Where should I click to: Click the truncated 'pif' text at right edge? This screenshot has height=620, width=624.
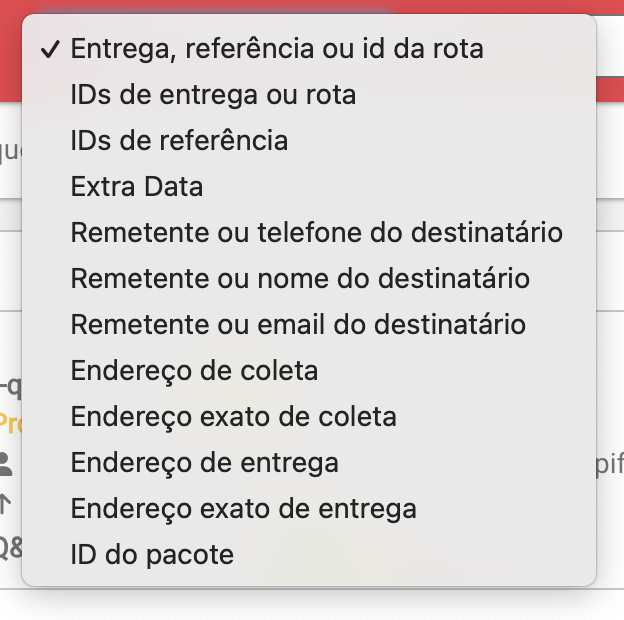610,464
